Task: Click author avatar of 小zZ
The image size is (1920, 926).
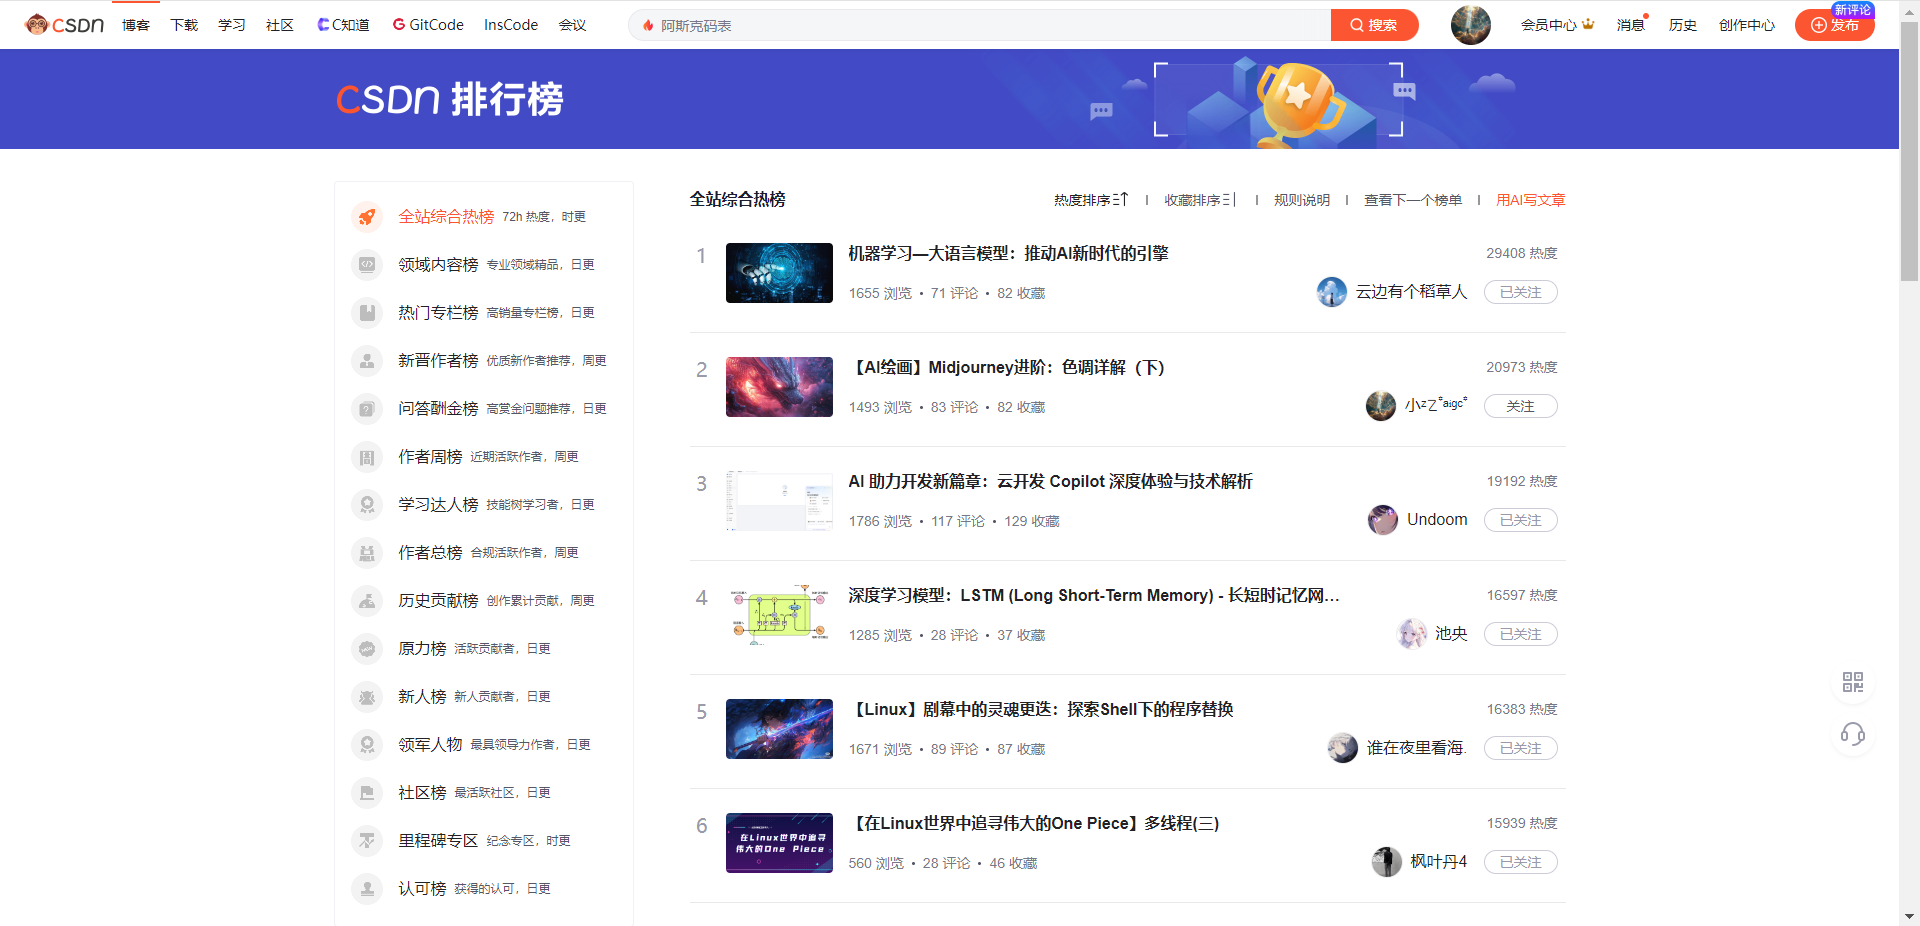Action: point(1381,406)
